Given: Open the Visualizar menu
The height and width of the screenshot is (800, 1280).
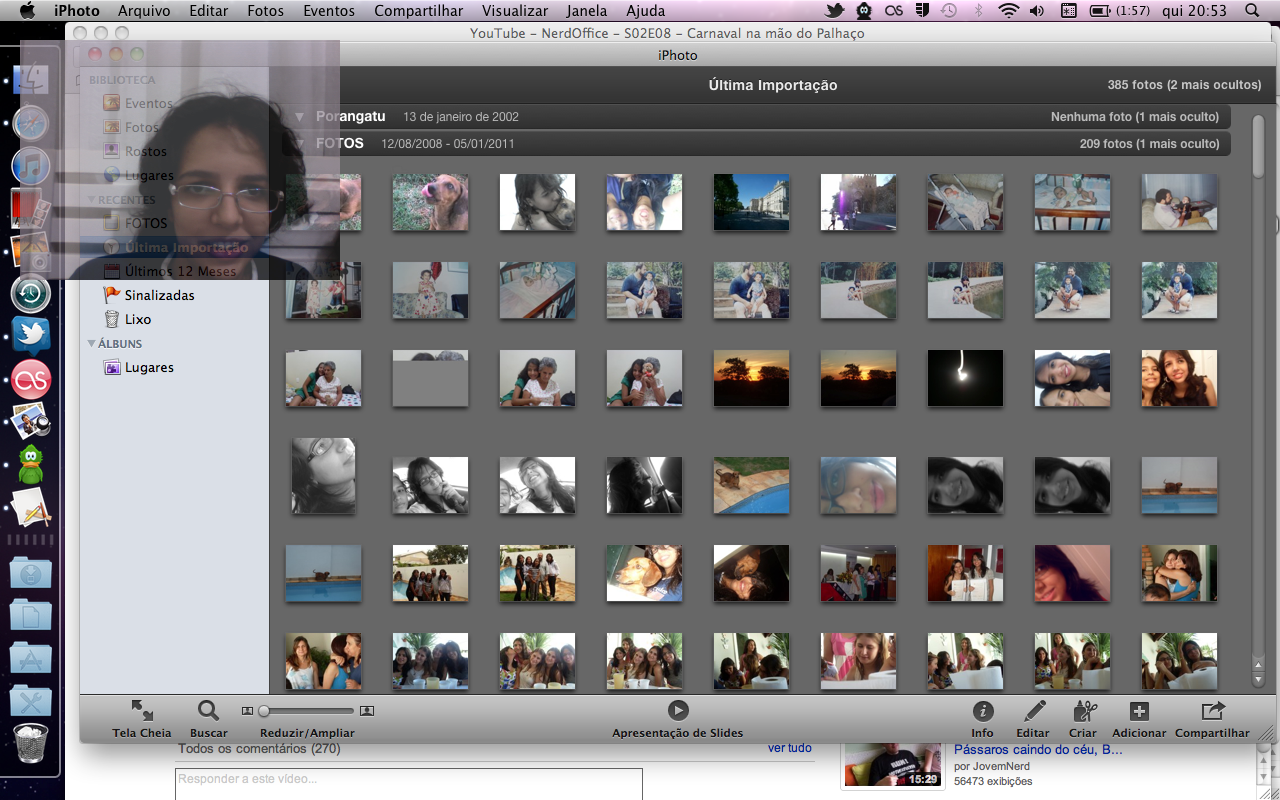Looking at the screenshot, I should 515,11.
